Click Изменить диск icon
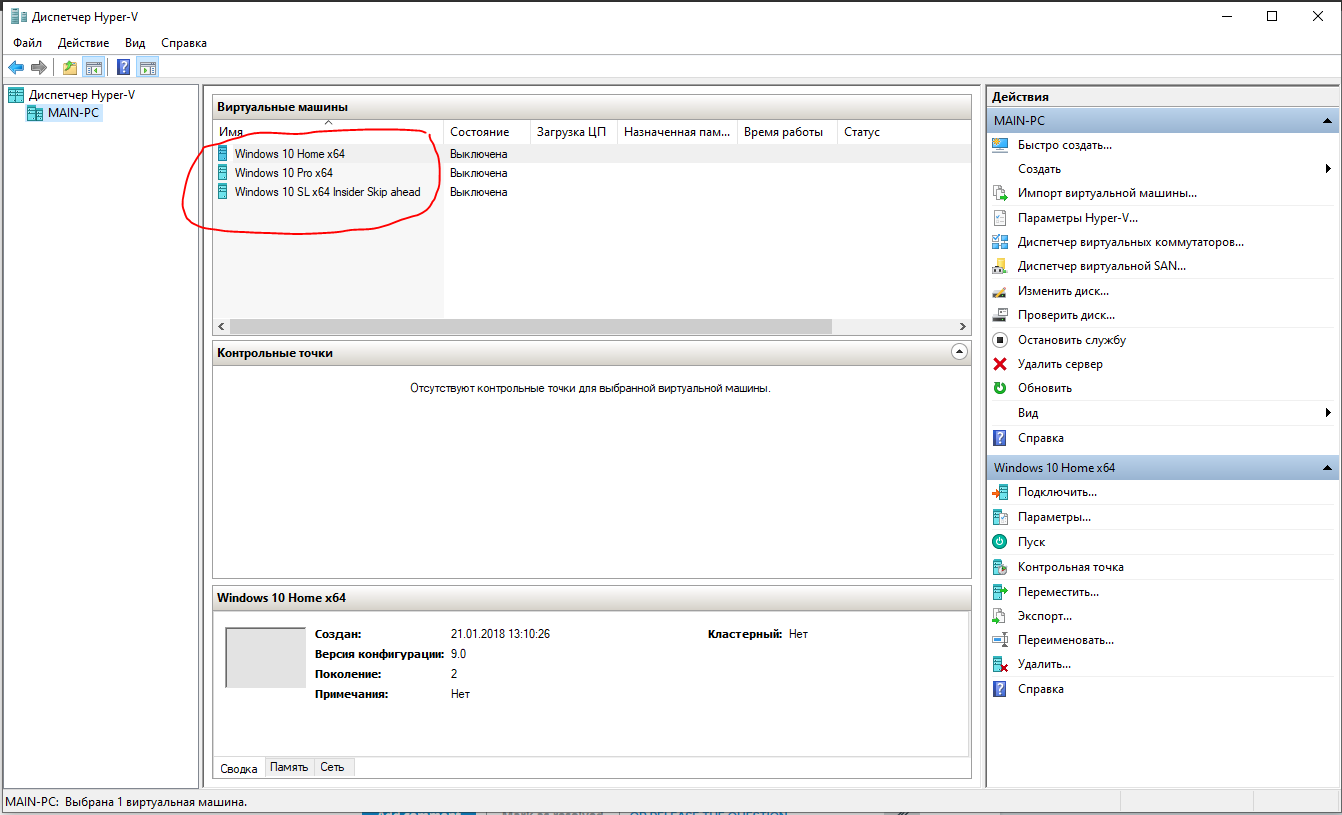Viewport: 1342px width, 815px height. pyautogui.click(x=999, y=291)
